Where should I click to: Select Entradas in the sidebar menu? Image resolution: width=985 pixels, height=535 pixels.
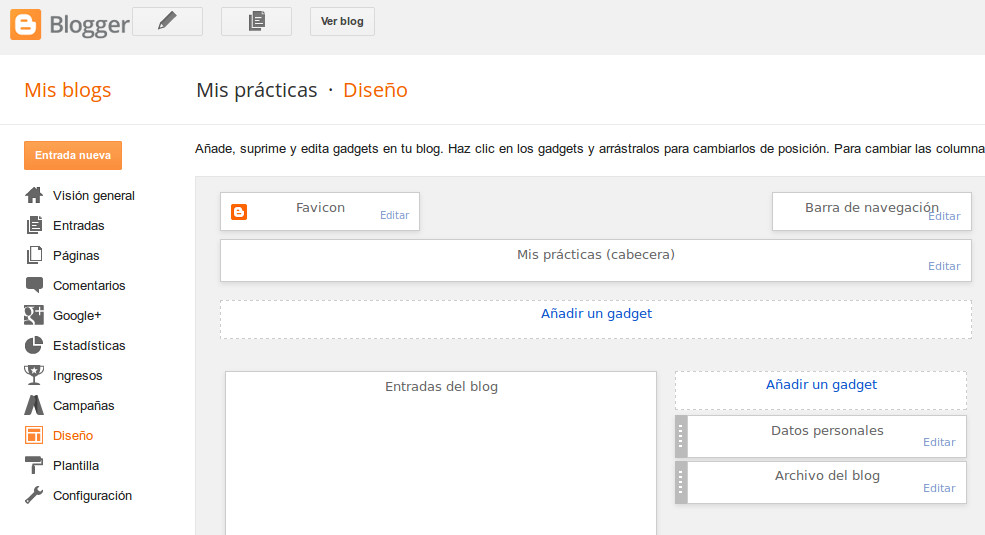(79, 225)
